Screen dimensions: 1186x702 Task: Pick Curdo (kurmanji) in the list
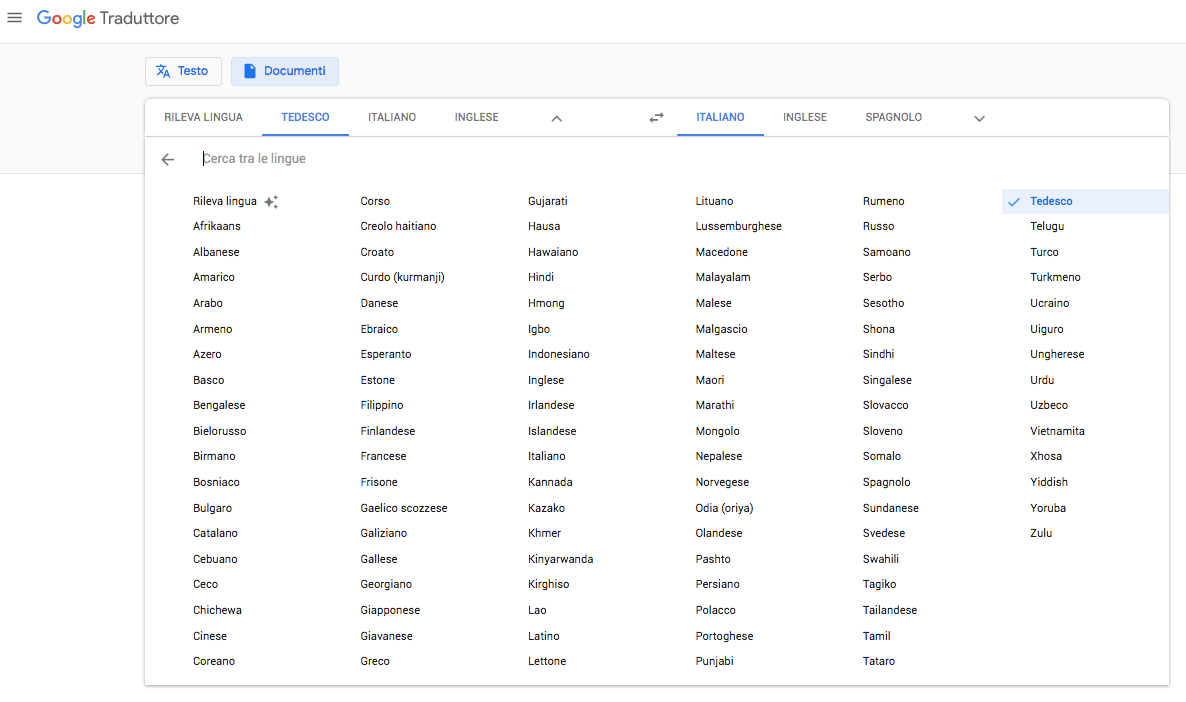(x=402, y=278)
